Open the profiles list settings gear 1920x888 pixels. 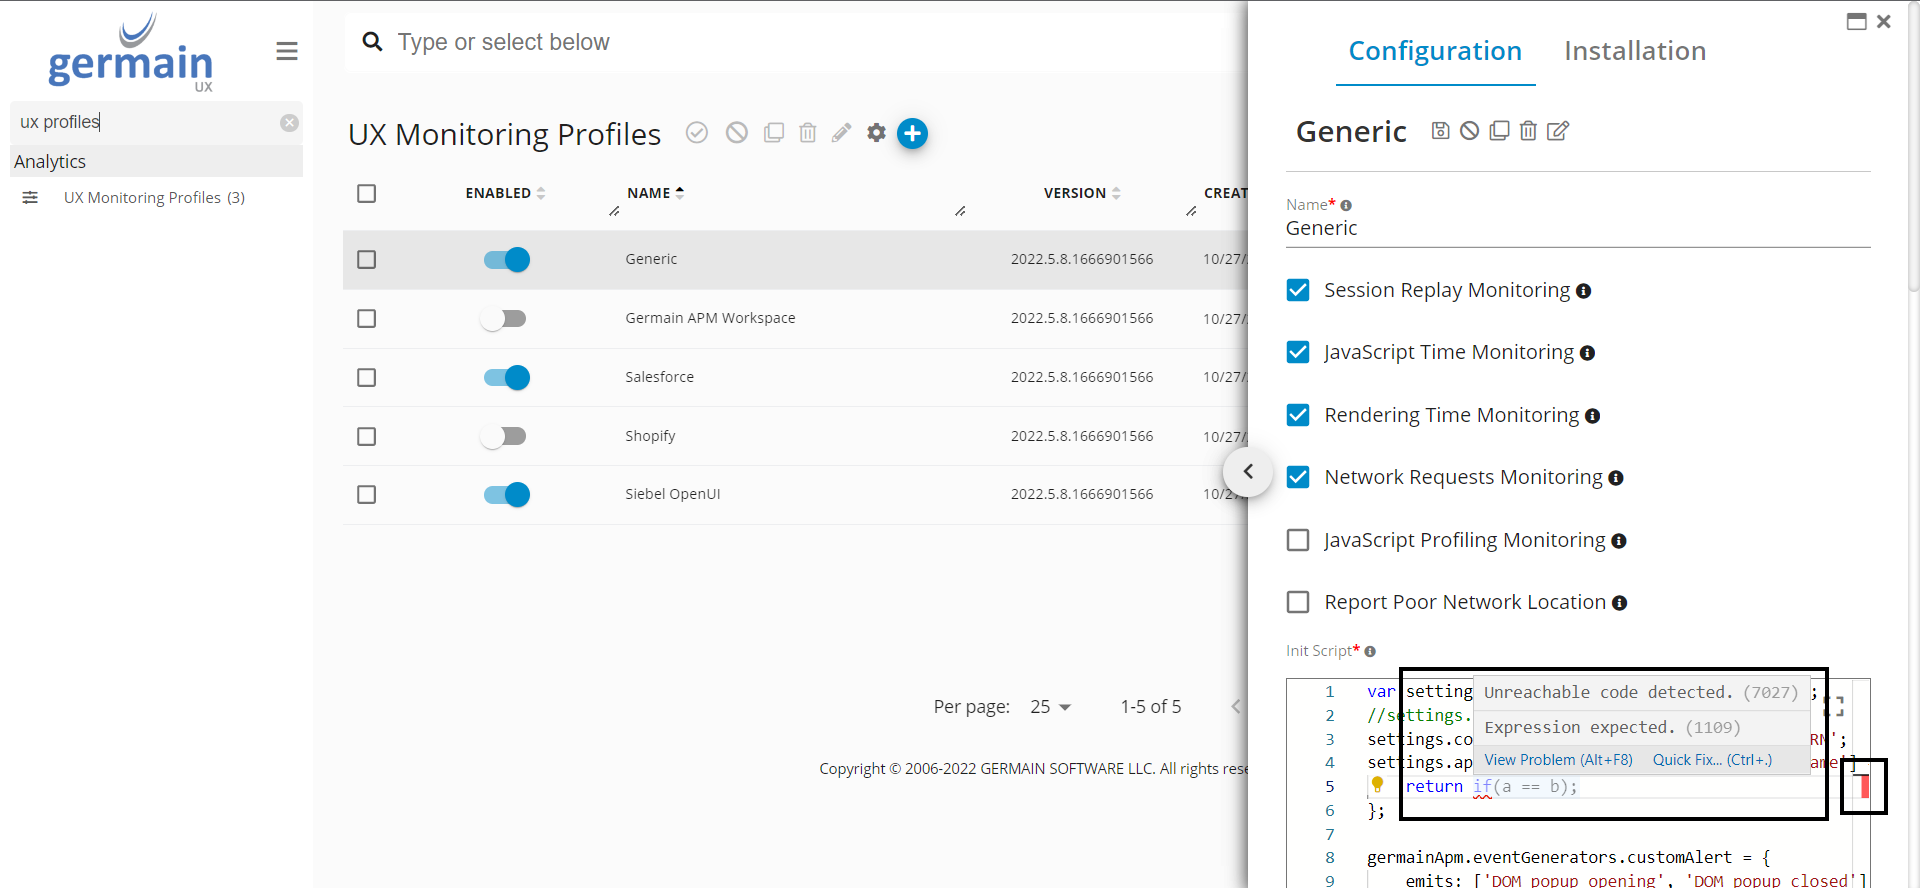[x=876, y=133]
